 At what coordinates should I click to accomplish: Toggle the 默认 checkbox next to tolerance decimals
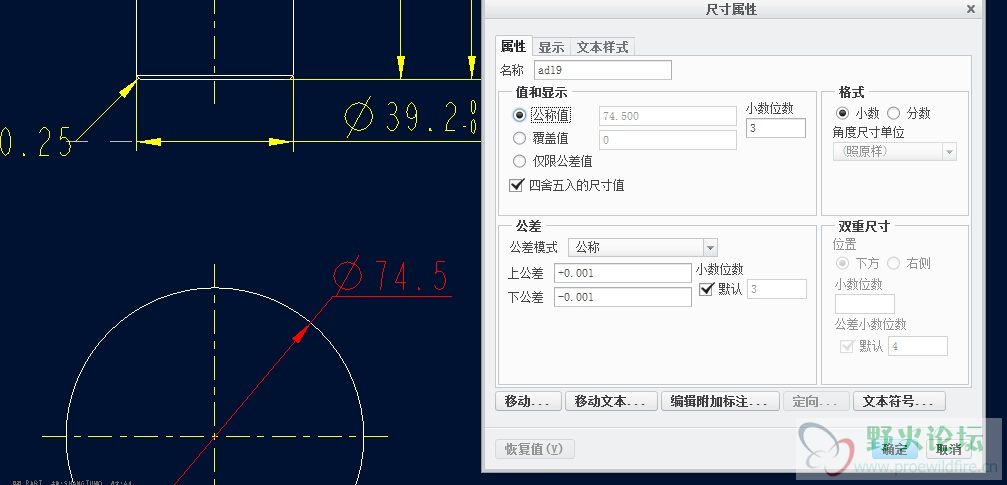click(x=706, y=289)
